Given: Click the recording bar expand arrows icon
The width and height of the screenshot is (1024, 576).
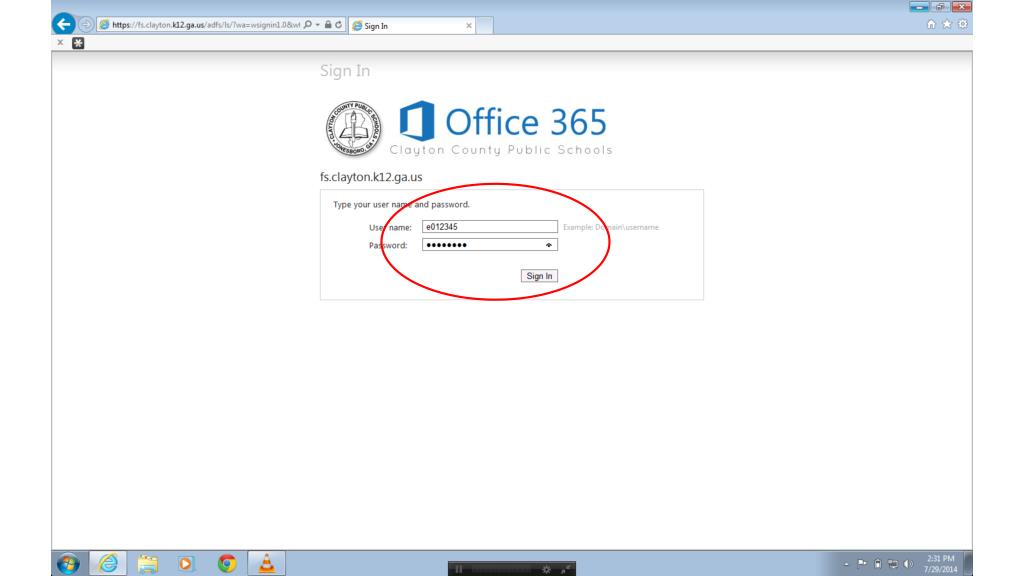Looking at the screenshot, I should [x=565, y=569].
